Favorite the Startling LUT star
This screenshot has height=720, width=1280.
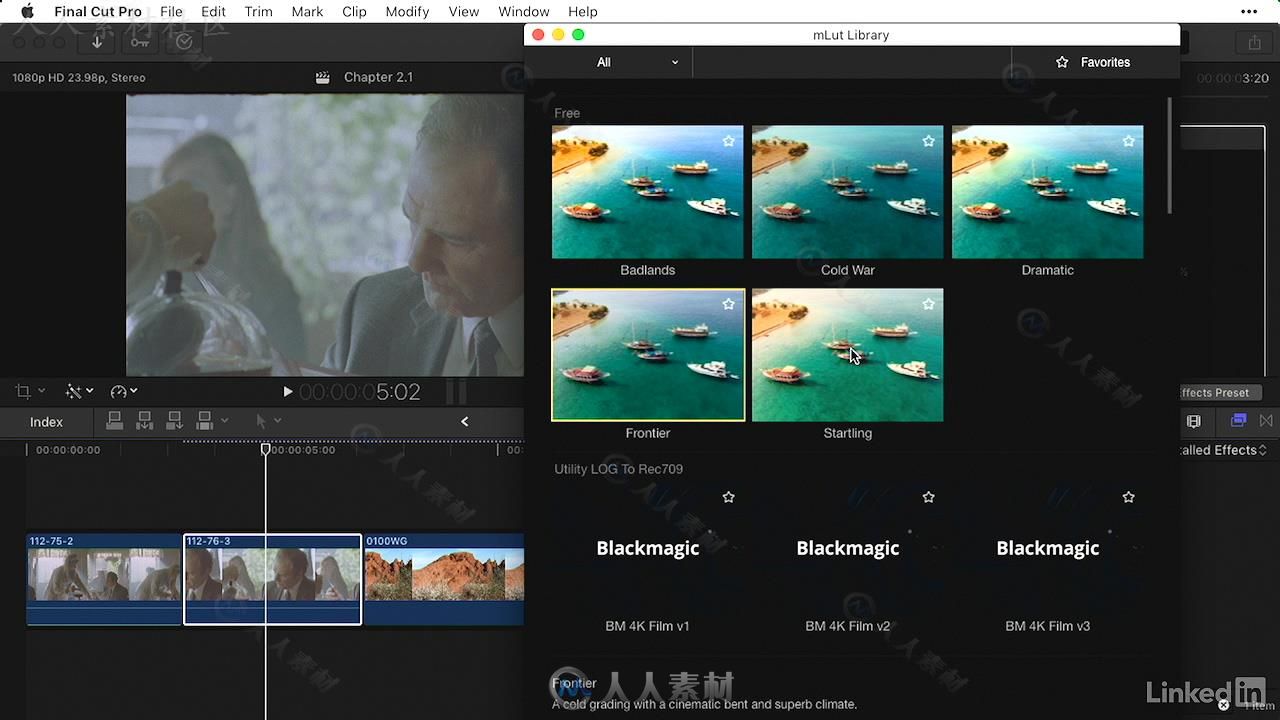[929, 304]
